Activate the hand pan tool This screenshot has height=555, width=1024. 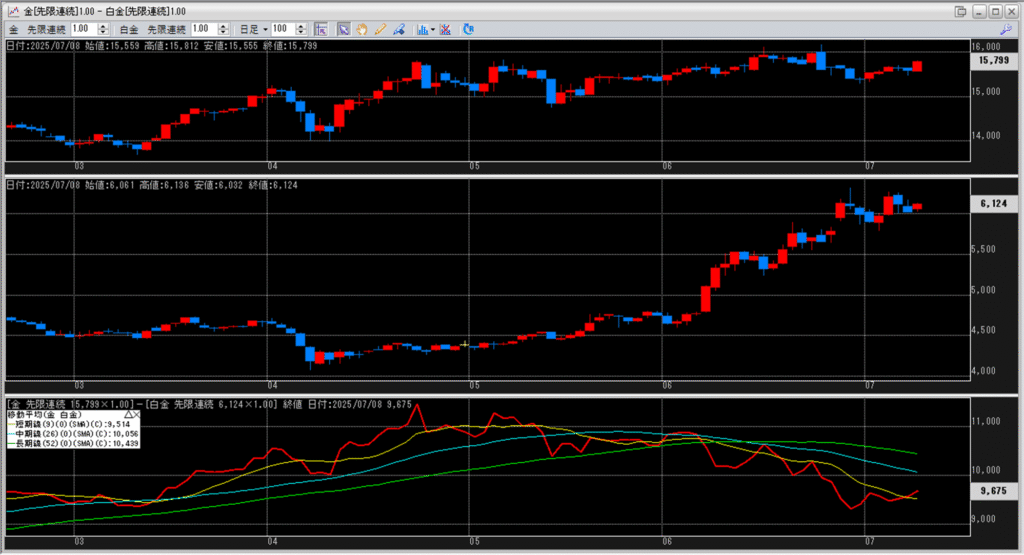click(361, 30)
